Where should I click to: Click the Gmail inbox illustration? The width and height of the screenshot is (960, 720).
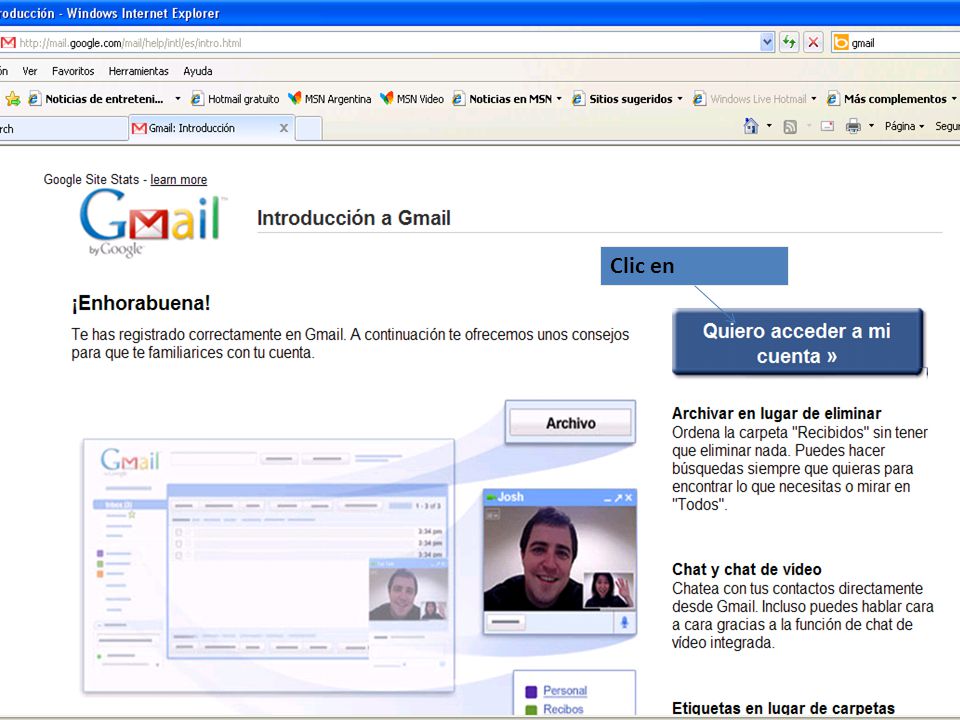point(269,566)
